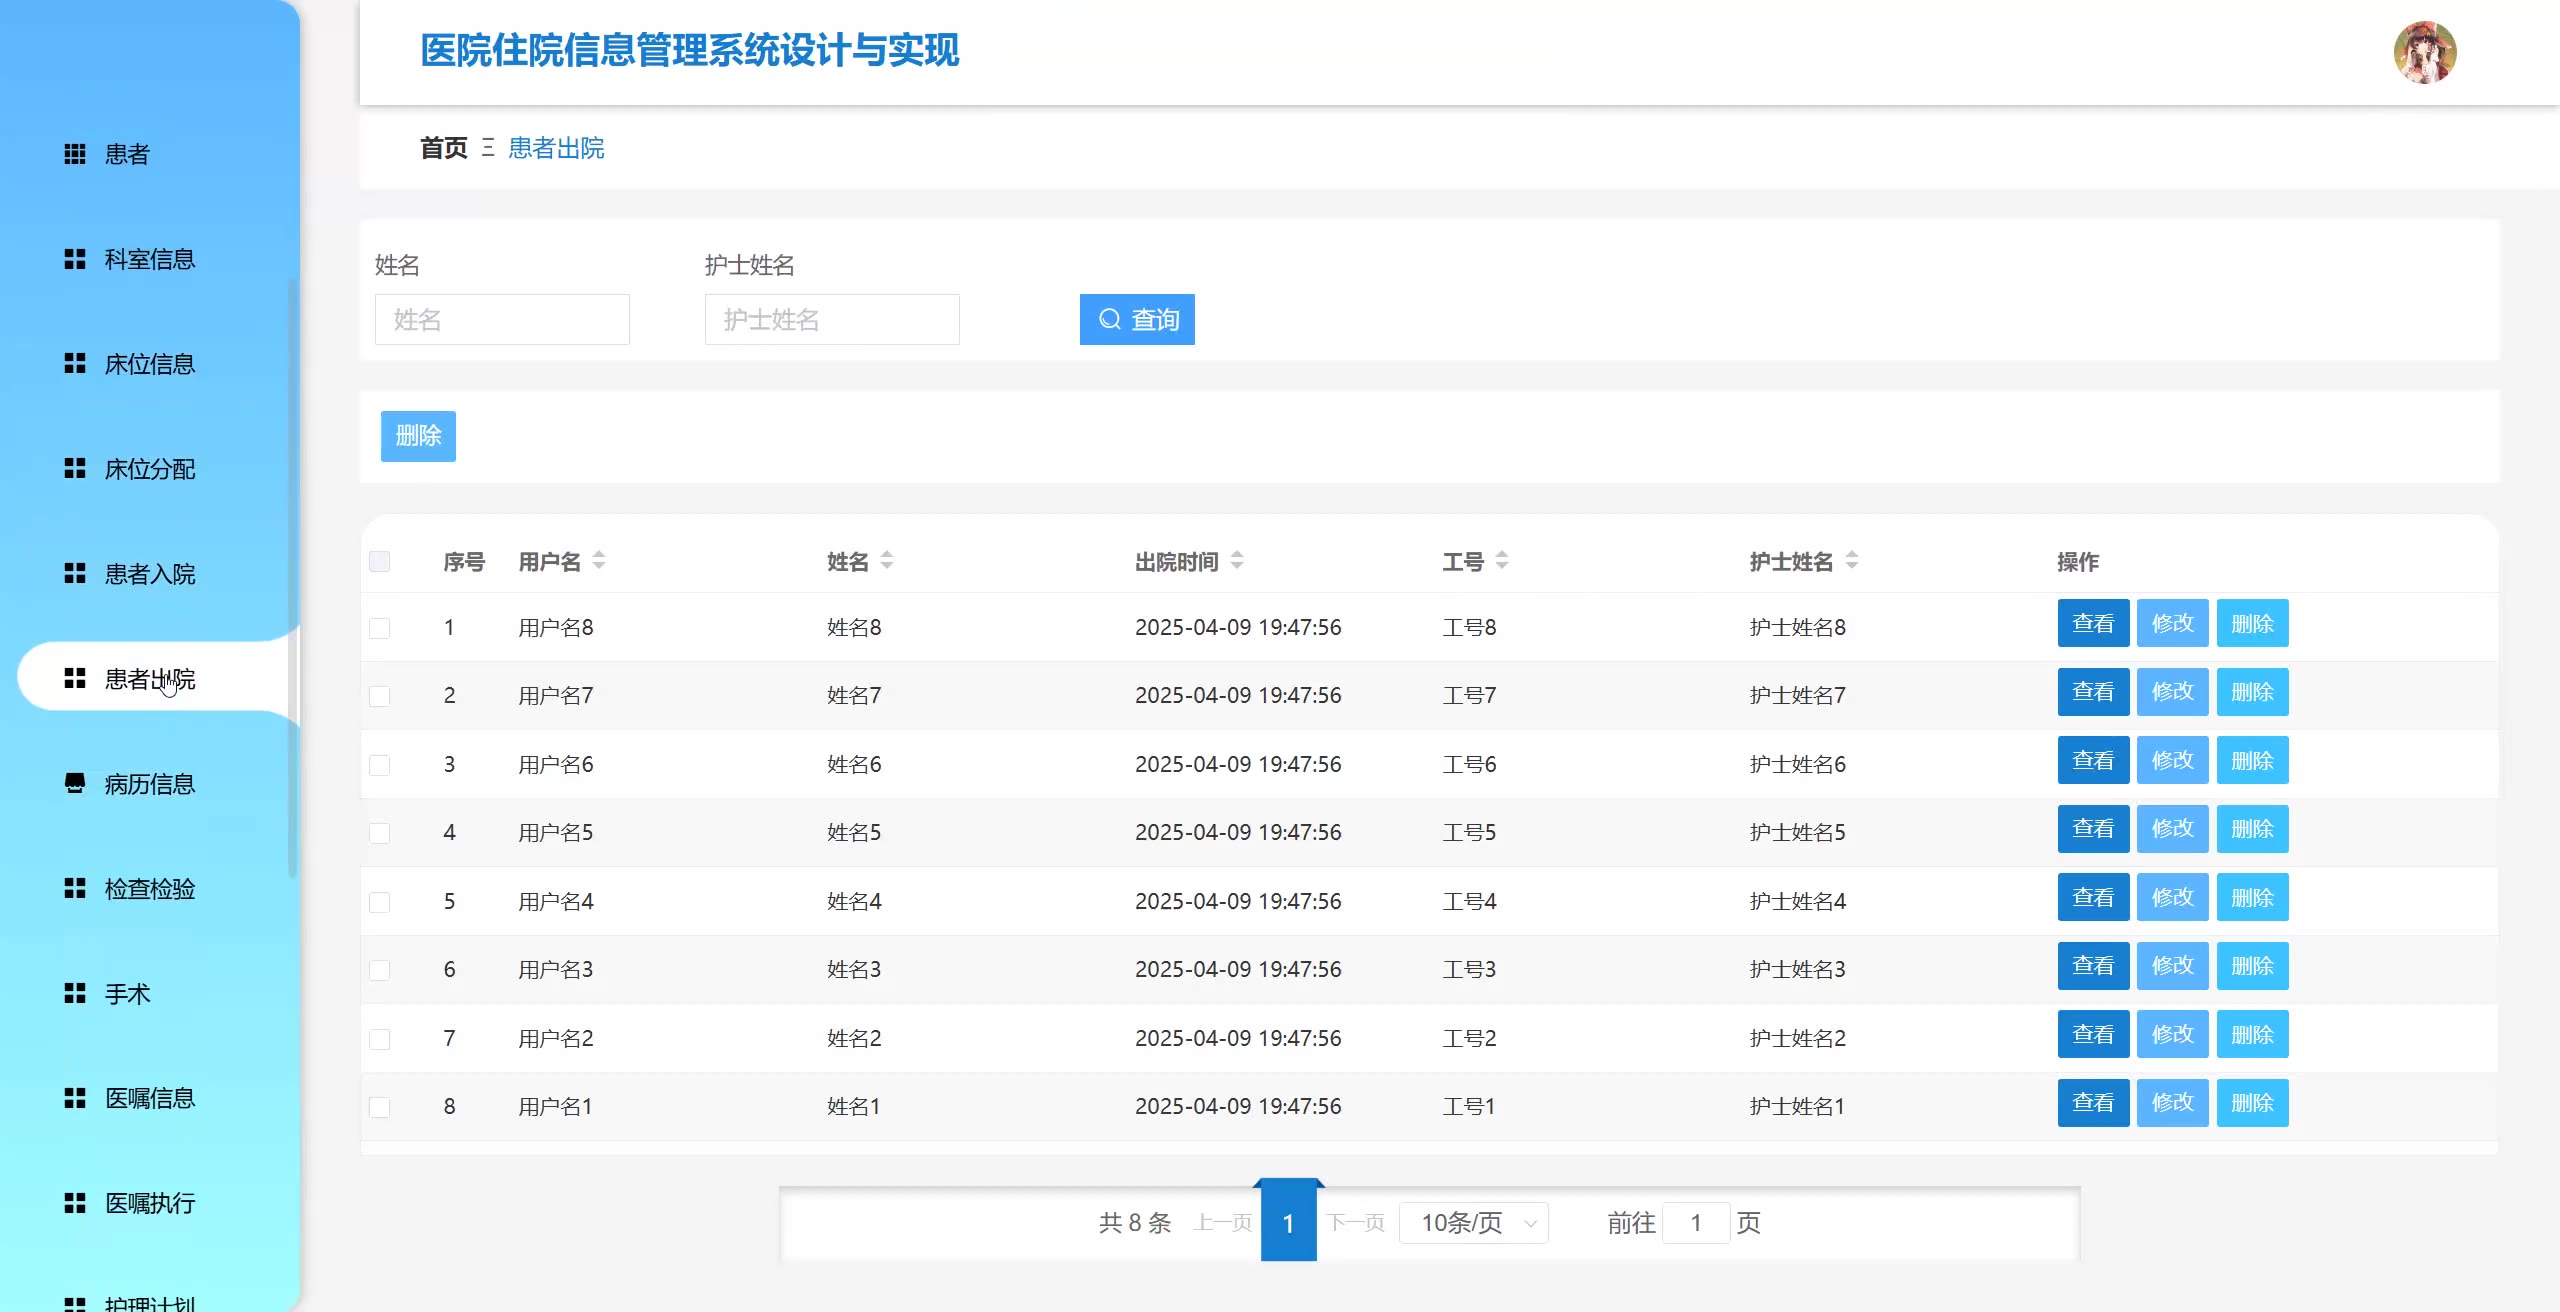Image resolution: width=2560 pixels, height=1312 pixels.
Task: Click the grid icon beside 患者
Action: [x=75, y=154]
